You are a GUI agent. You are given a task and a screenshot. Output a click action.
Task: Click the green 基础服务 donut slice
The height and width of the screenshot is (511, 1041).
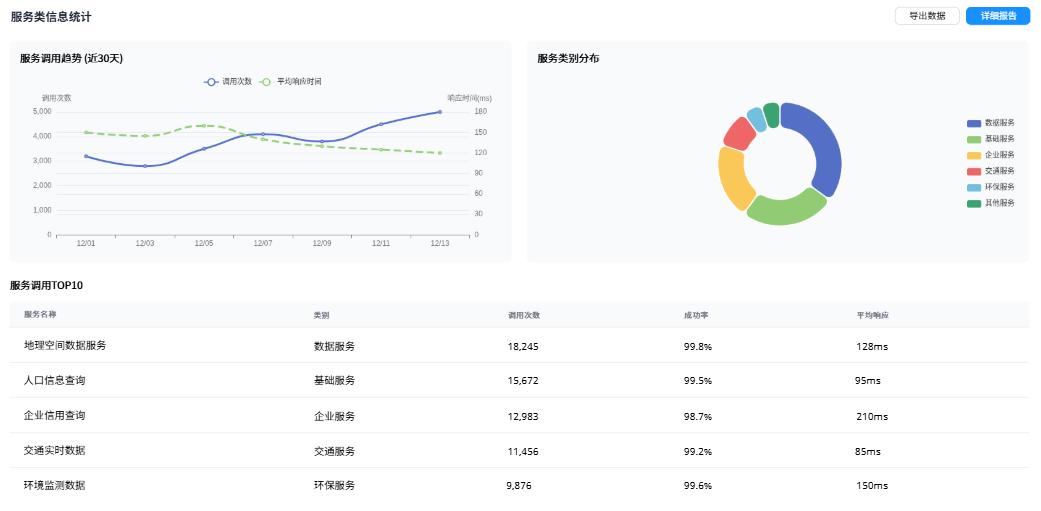tap(784, 211)
